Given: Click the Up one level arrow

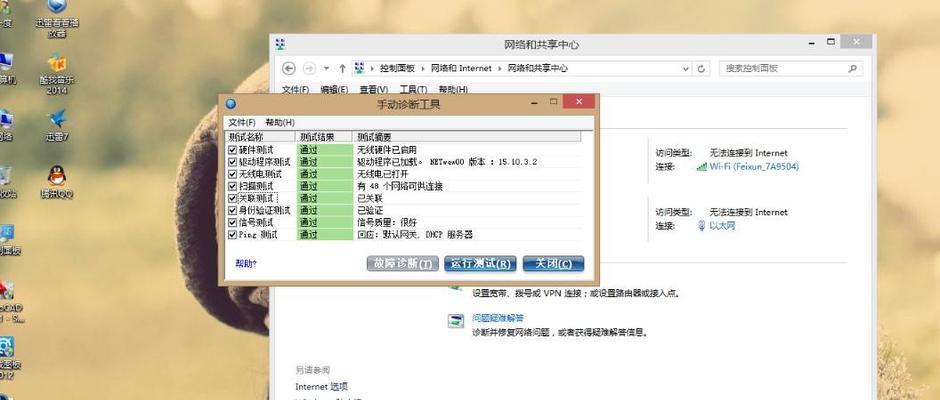Looking at the screenshot, I should tap(342, 68).
